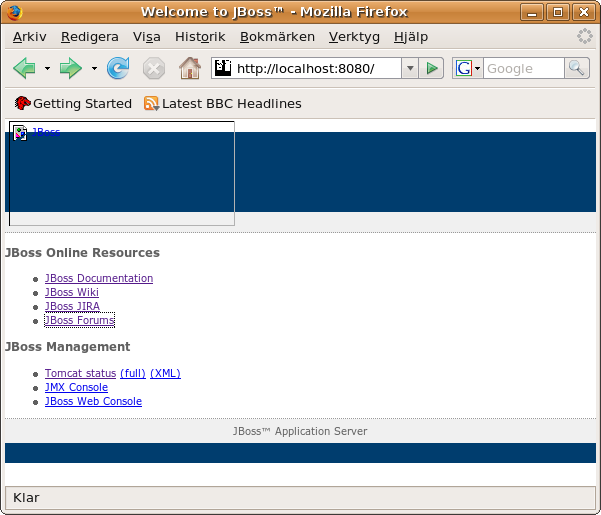Image resolution: width=601 pixels, height=515 pixels.
Task: Click the site favicon in the address bar
Action: click(223, 68)
